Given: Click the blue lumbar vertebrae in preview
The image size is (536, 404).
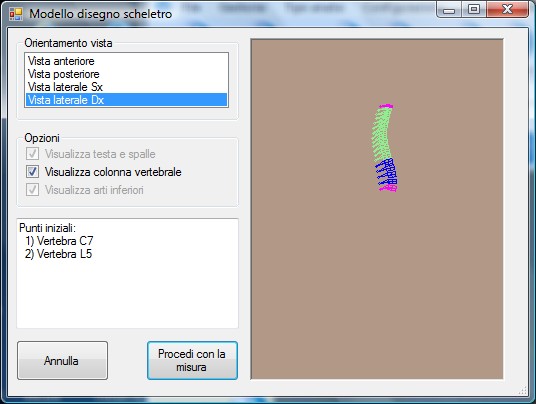Looking at the screenshot, I should [x=387, y=173].
